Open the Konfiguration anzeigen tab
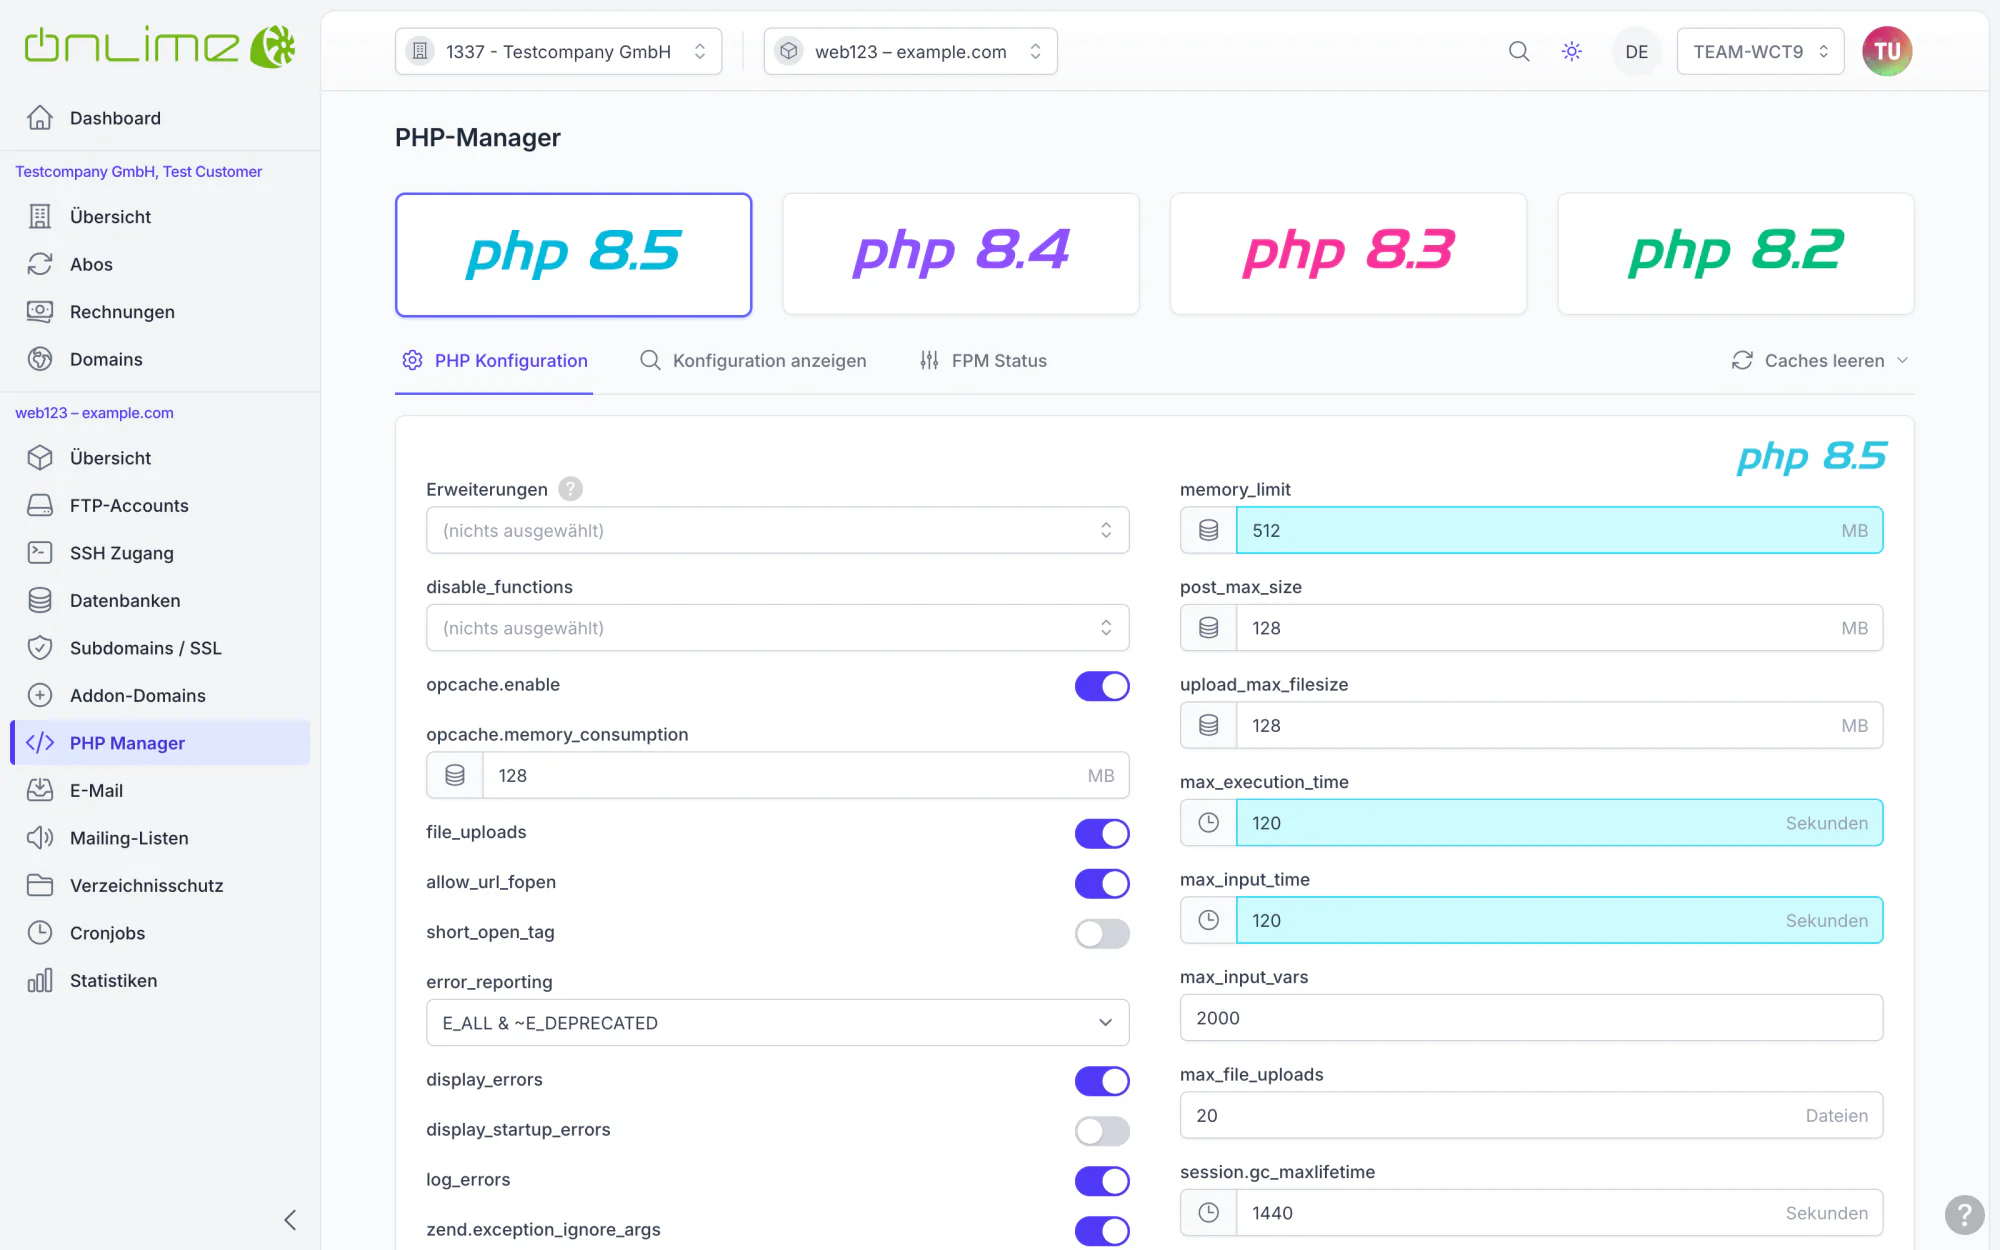 coord(753,361)
